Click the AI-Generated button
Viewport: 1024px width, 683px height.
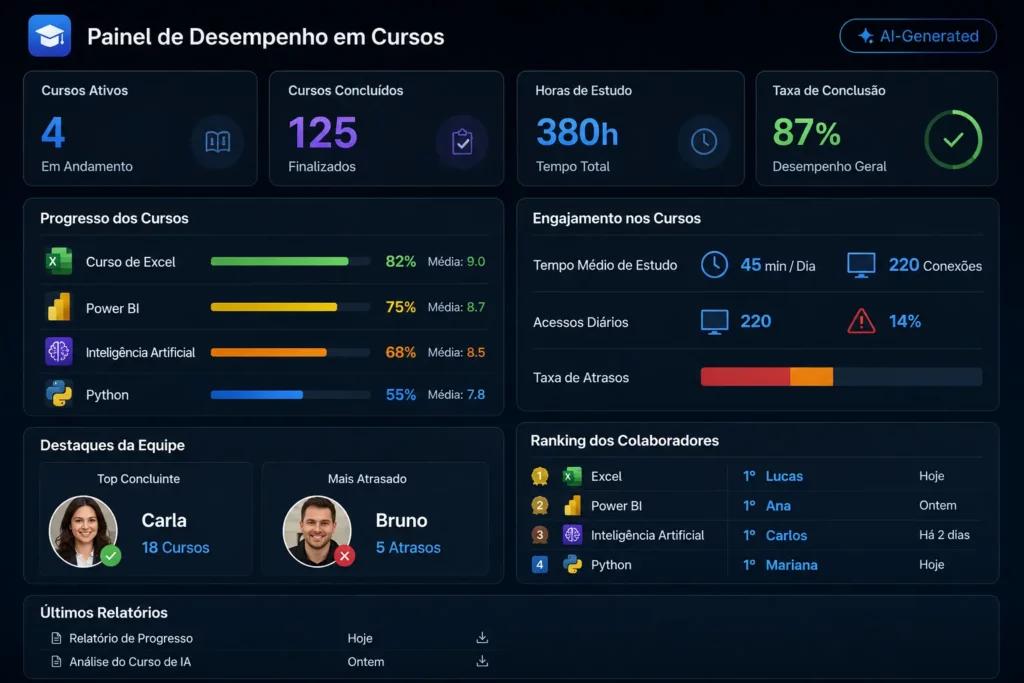tap(918, 36)
